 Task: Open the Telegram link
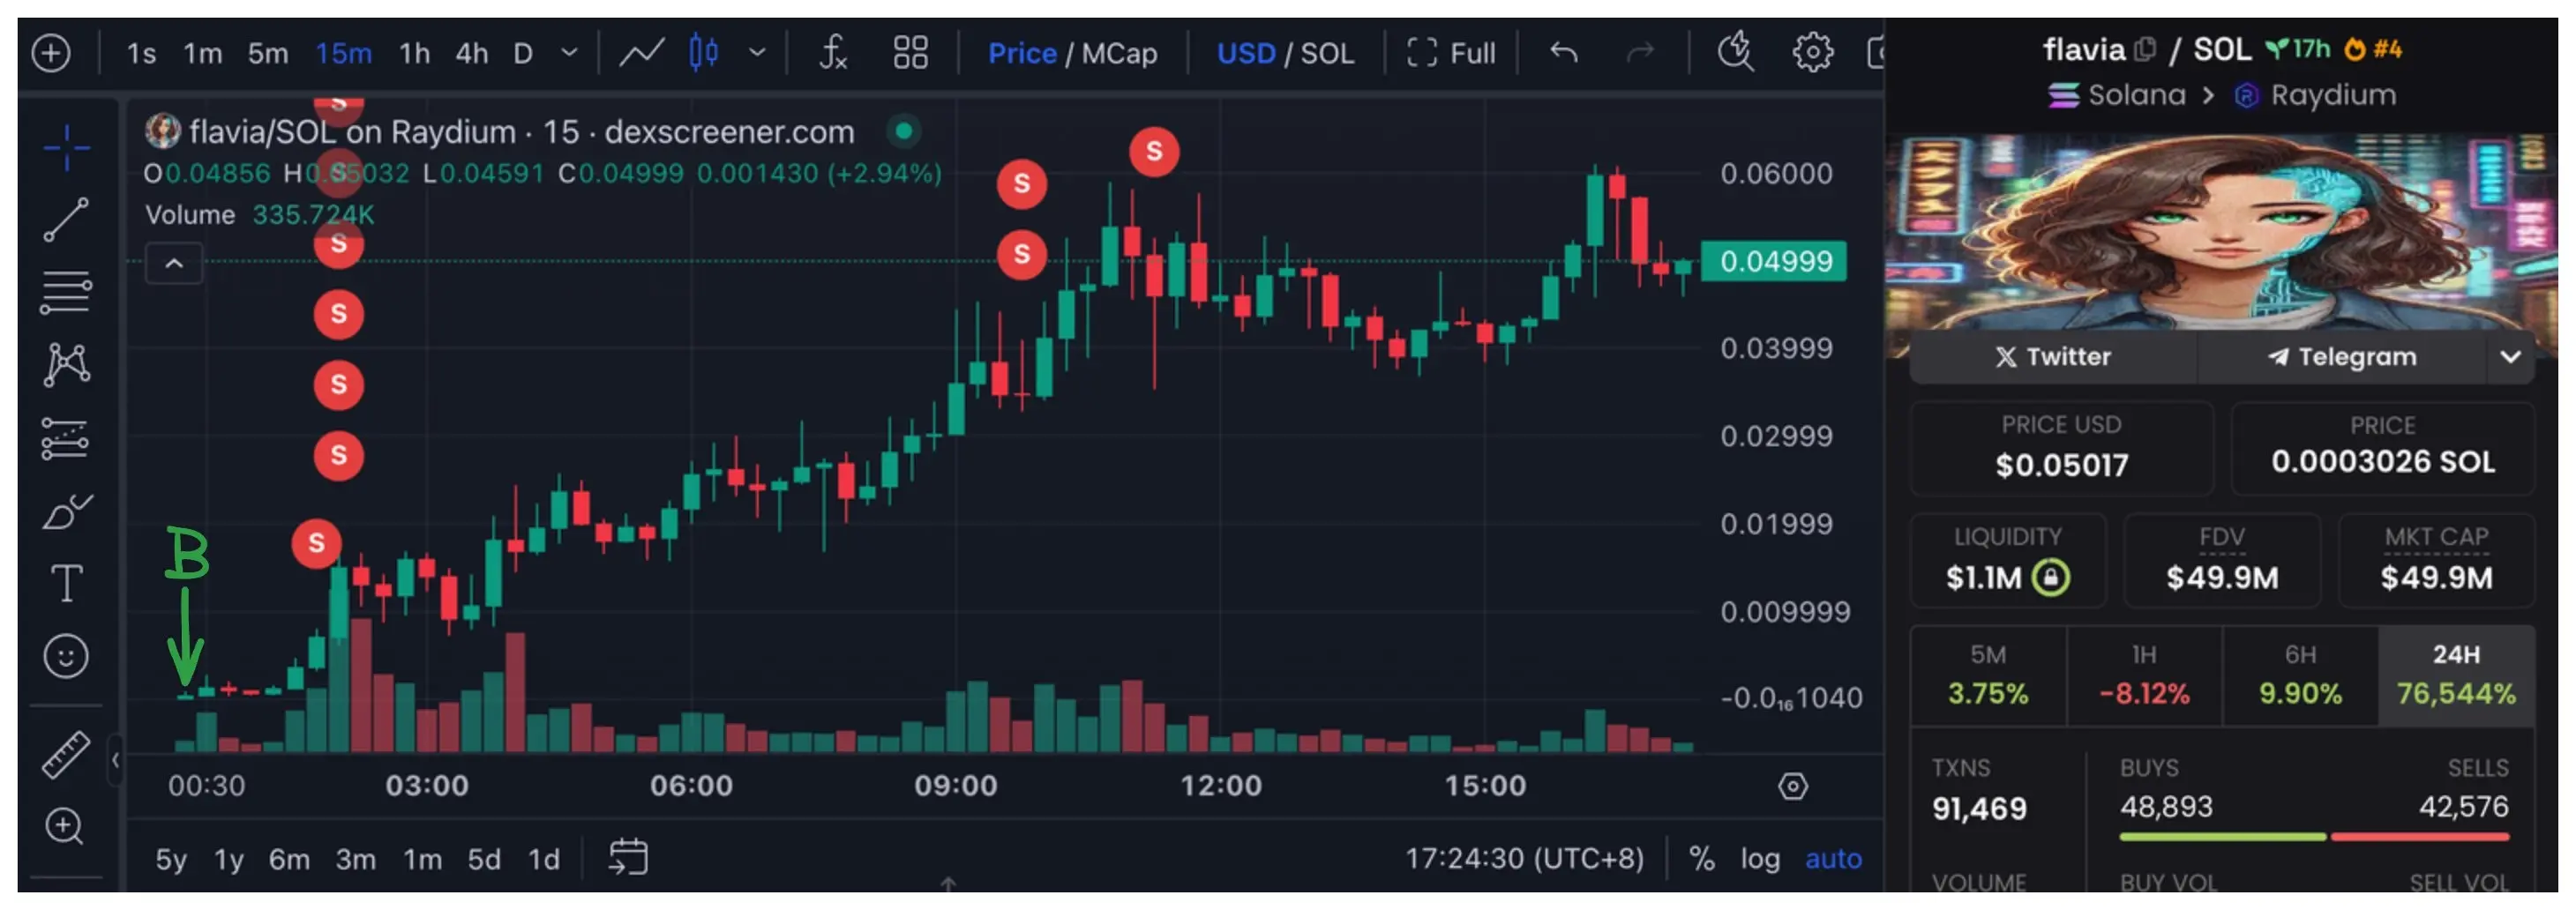coord(2342,357)
